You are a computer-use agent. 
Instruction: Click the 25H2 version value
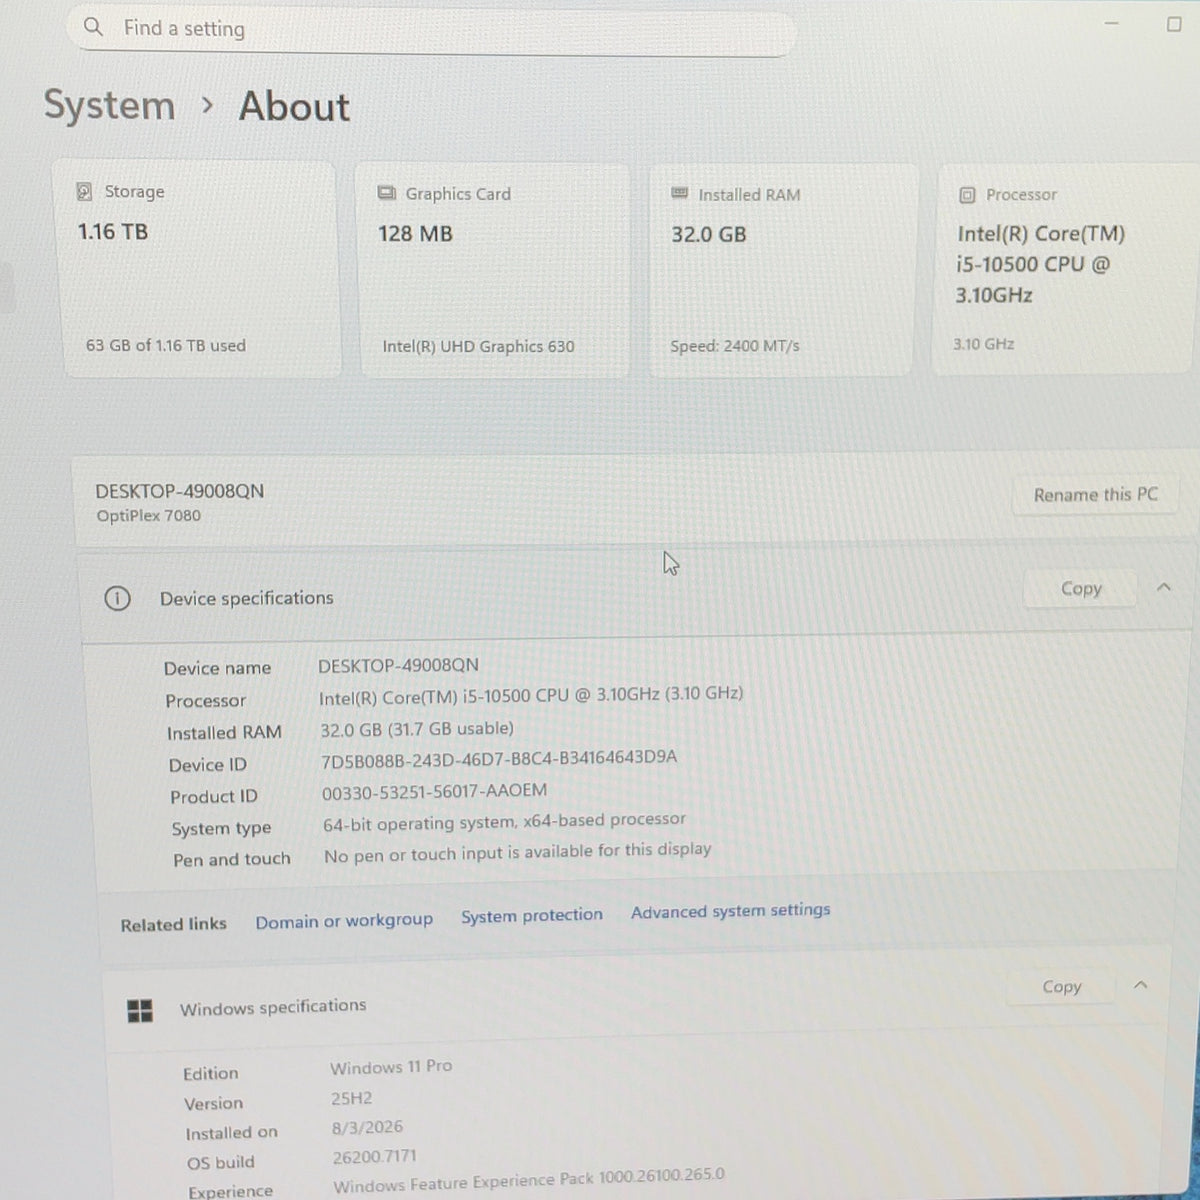click(352, 1098)
